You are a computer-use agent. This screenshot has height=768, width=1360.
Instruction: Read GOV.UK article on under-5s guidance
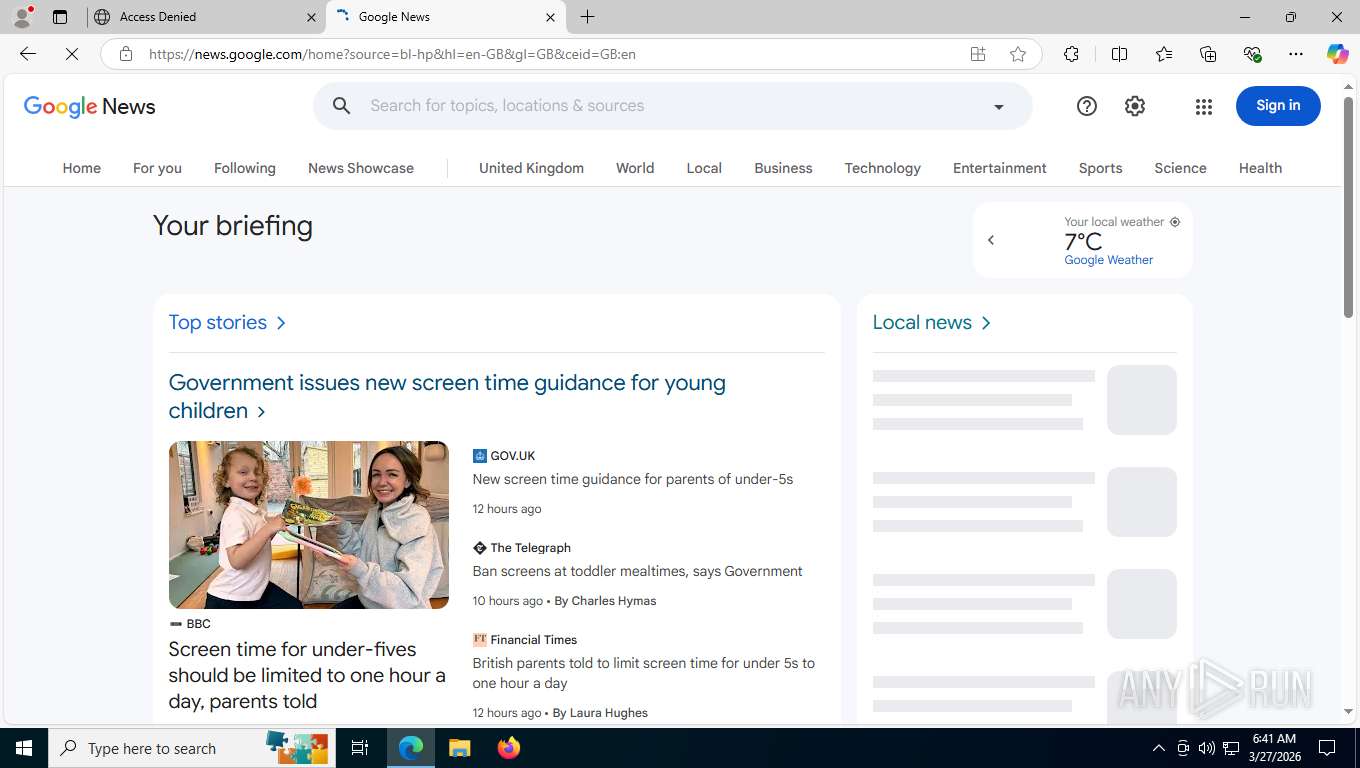[632, 479]
